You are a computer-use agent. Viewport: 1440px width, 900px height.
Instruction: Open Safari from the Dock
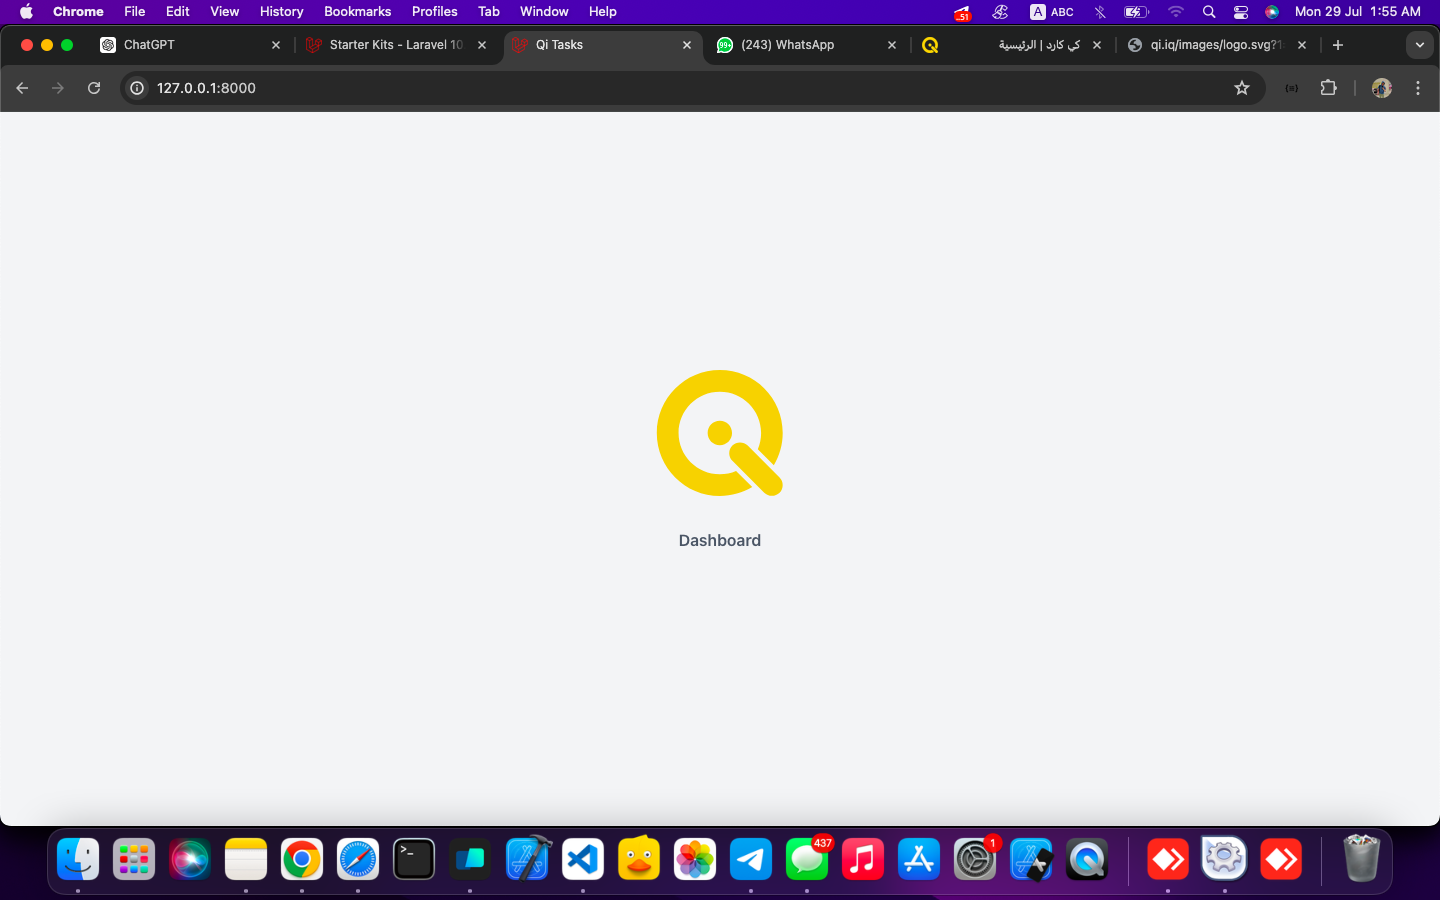coord(358,859)
